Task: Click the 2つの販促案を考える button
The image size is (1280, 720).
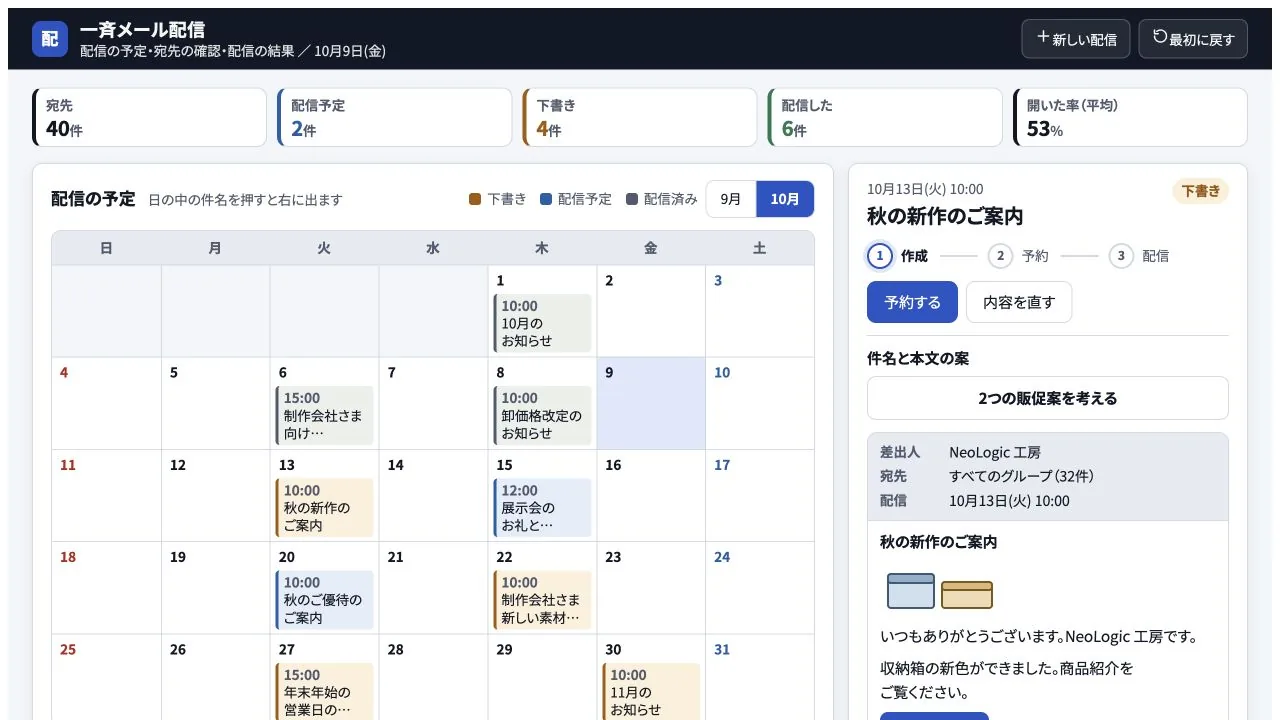Action: [1047, 398]
